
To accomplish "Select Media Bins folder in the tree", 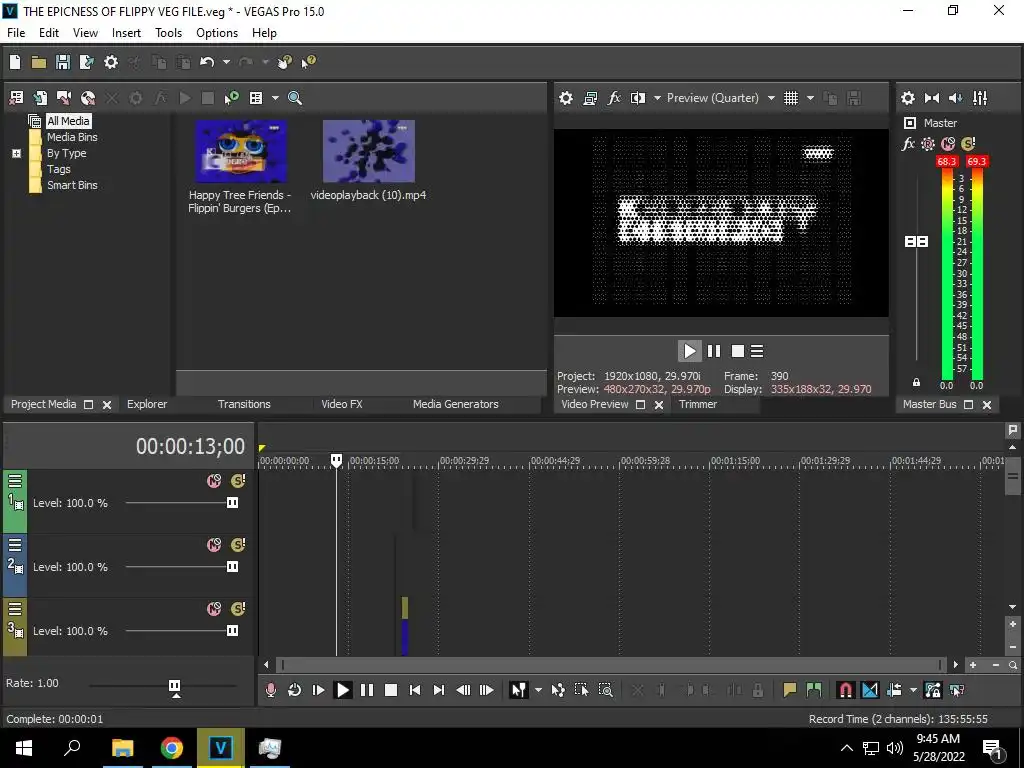I will pos(72,137).
